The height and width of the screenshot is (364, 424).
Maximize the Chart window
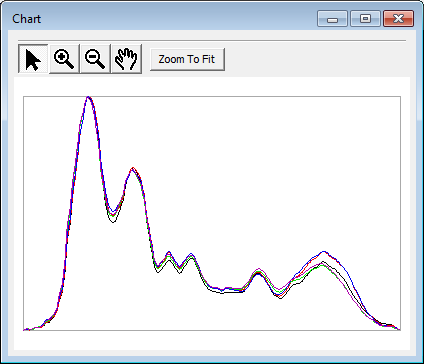(x=365, y=18)
